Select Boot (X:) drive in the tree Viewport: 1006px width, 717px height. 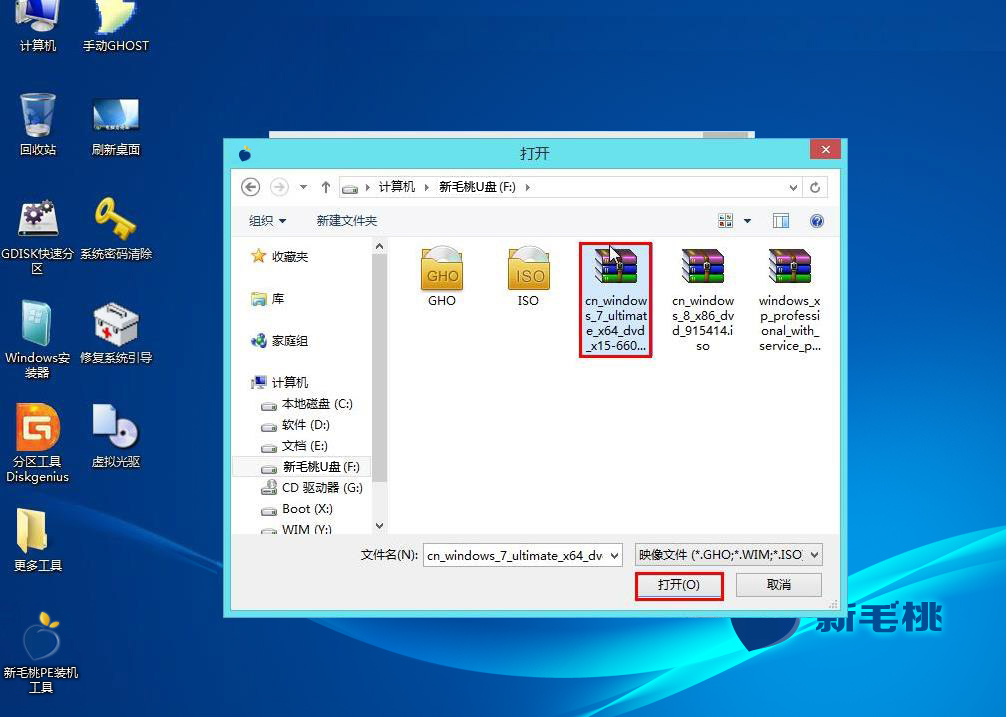[x=296, y=509]
